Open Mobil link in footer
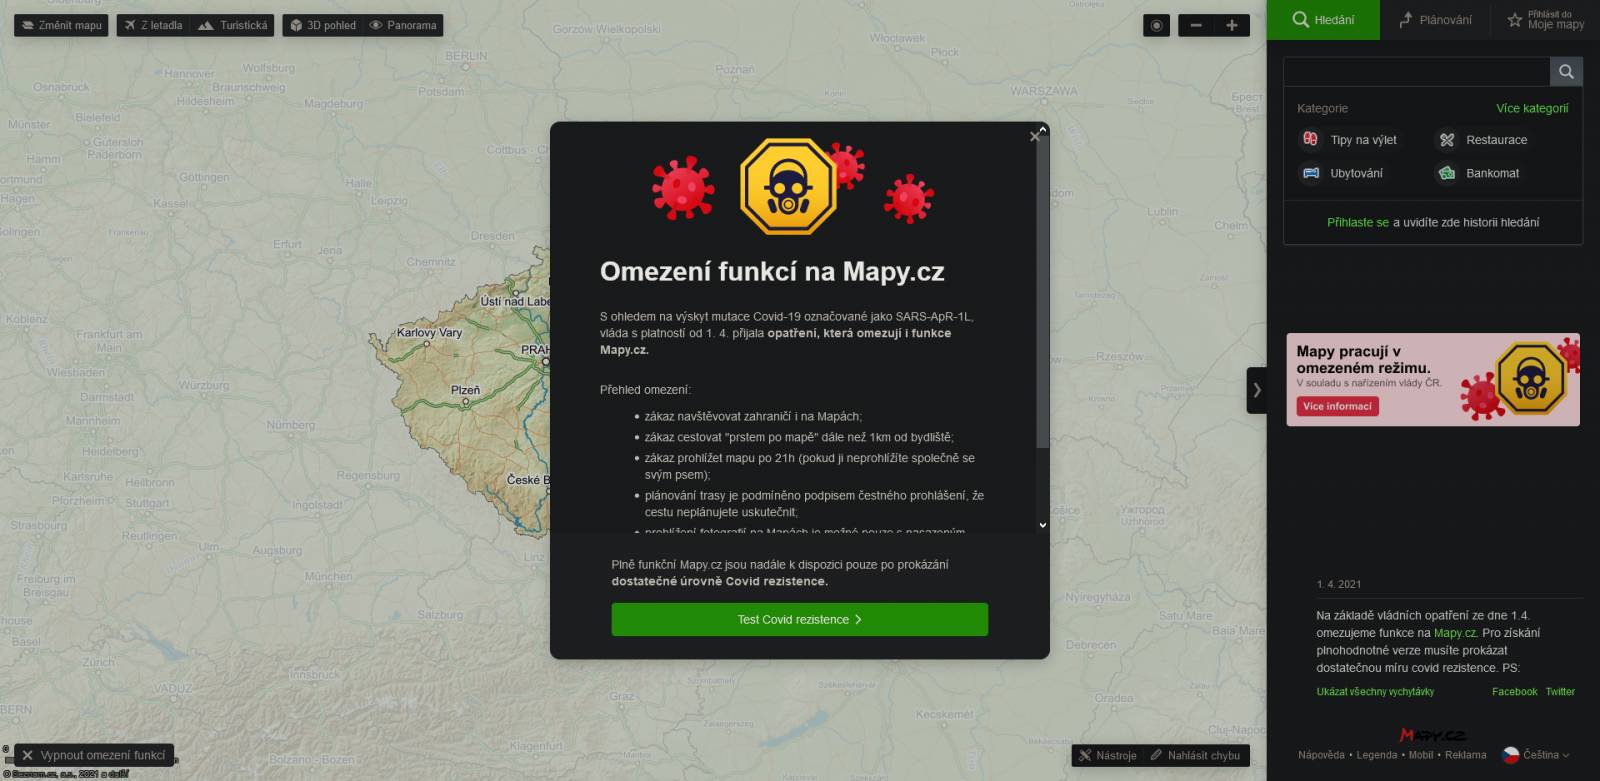 coord(1421,755)
